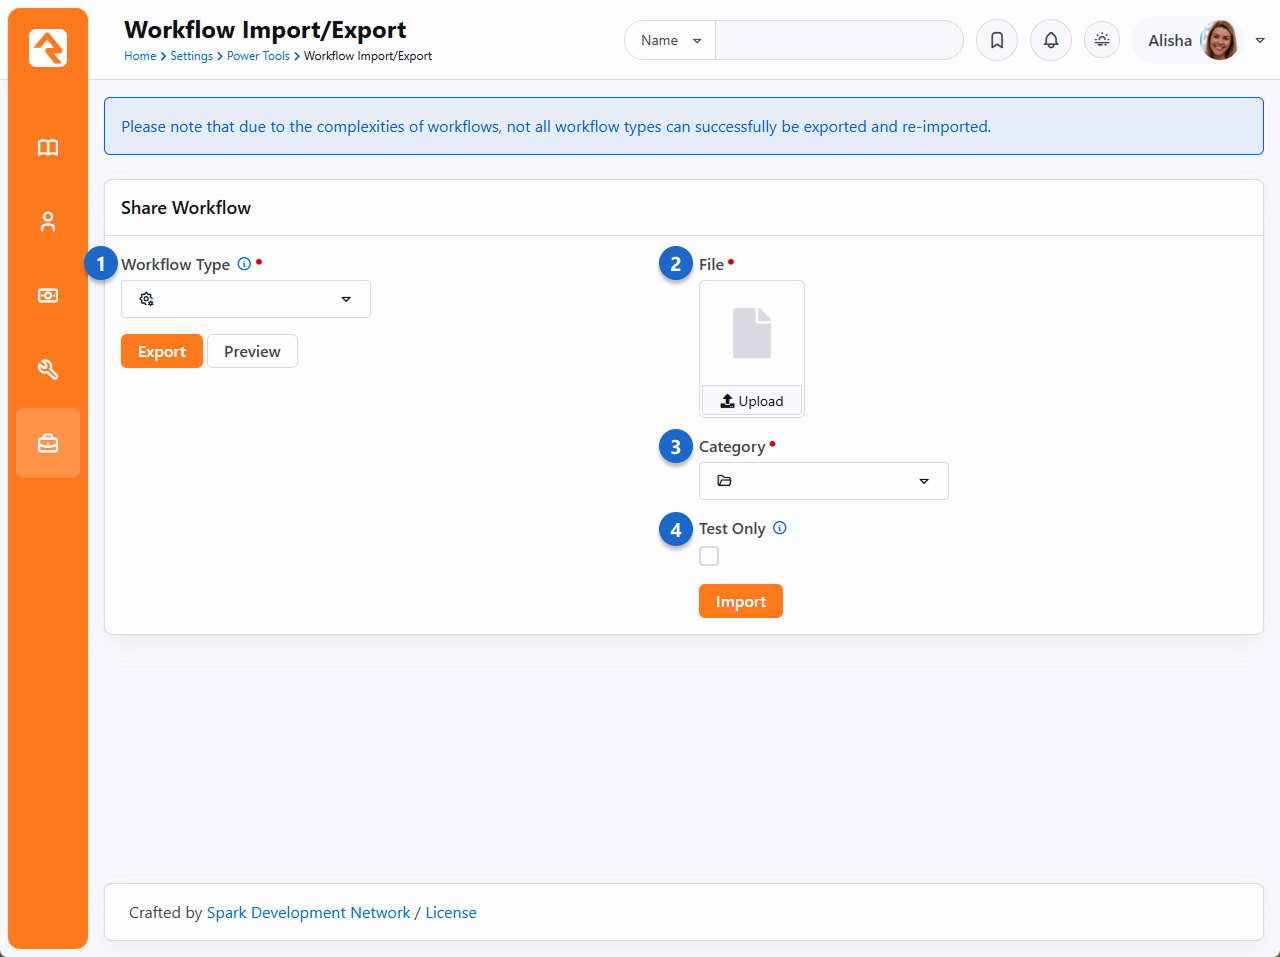Click the Rock logo icon in sidebar
Image resolution: width=1280 pixels, height=957 pixels.
click(x=47, y=48)
